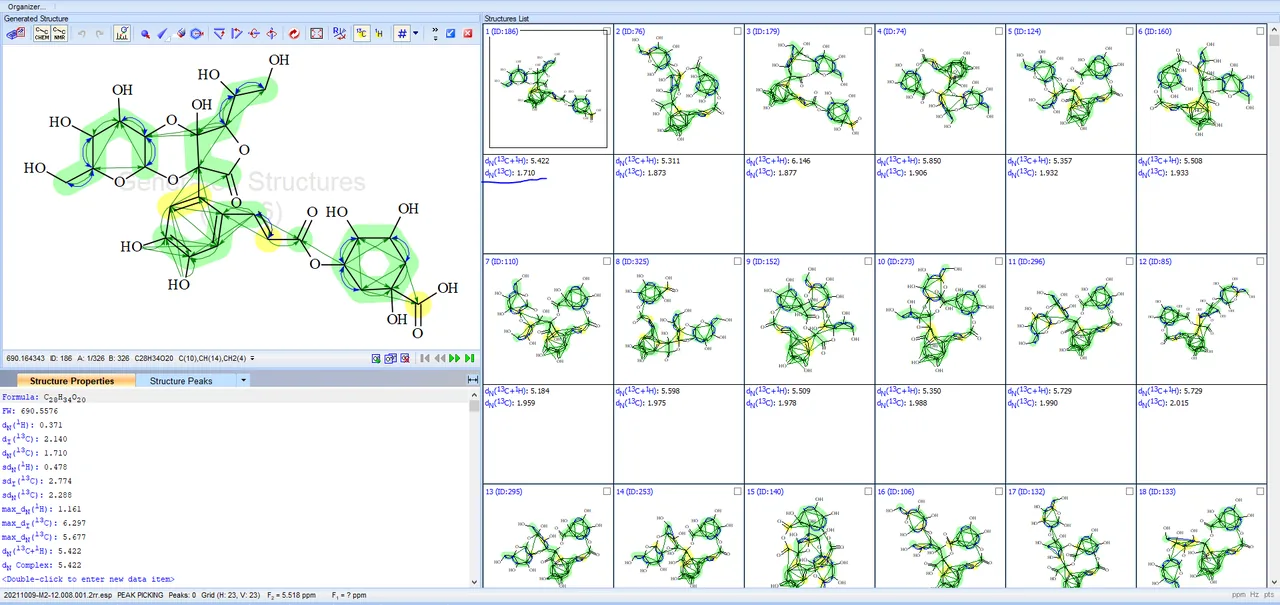Screen dimensions: 1280x605
Task: Check the box for structure 4 (ID:74)
Action: [x=999, y=32]
